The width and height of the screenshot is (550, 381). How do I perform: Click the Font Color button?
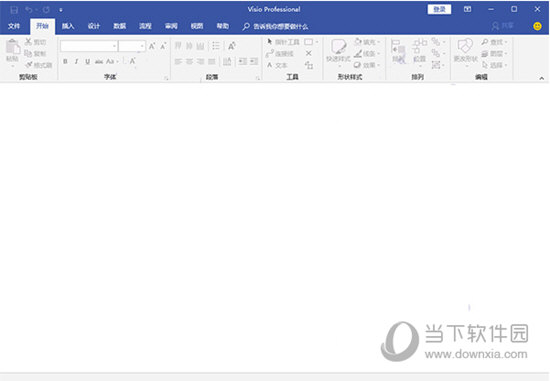tap(132, 61)
